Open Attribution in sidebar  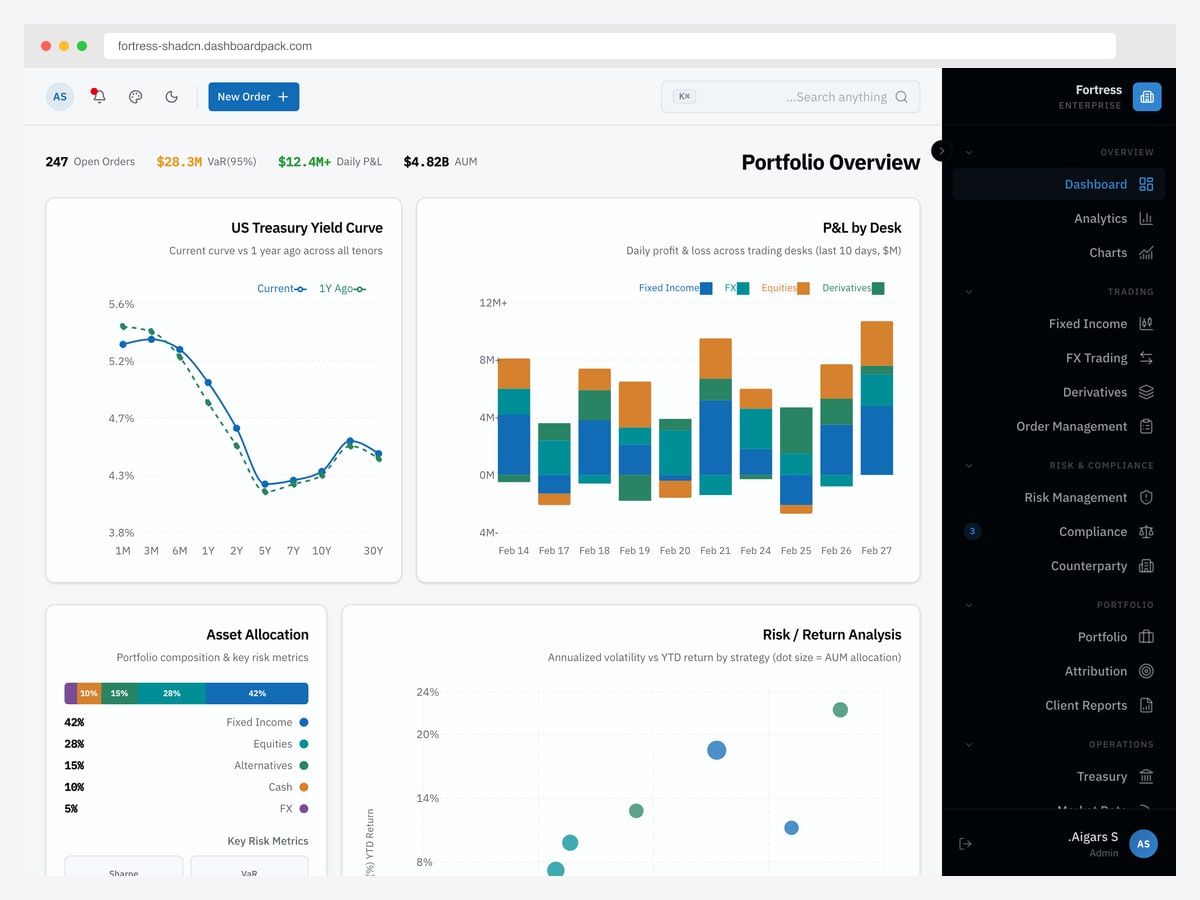pyautogui.click(x=1059, y=671)
